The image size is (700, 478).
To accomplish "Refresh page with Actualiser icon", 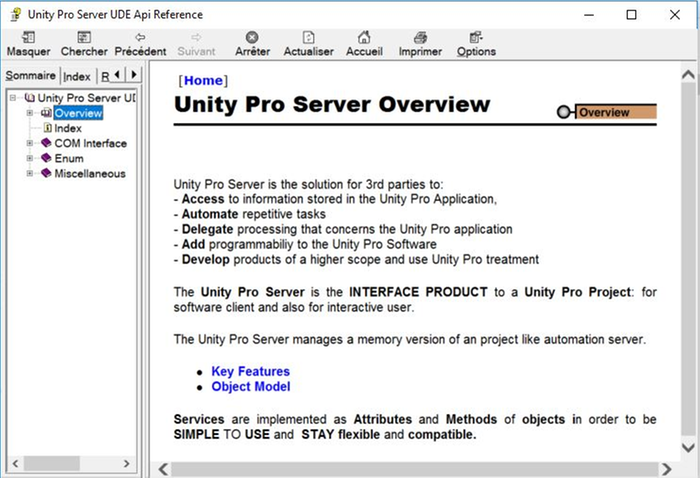I will pos(308,37).
